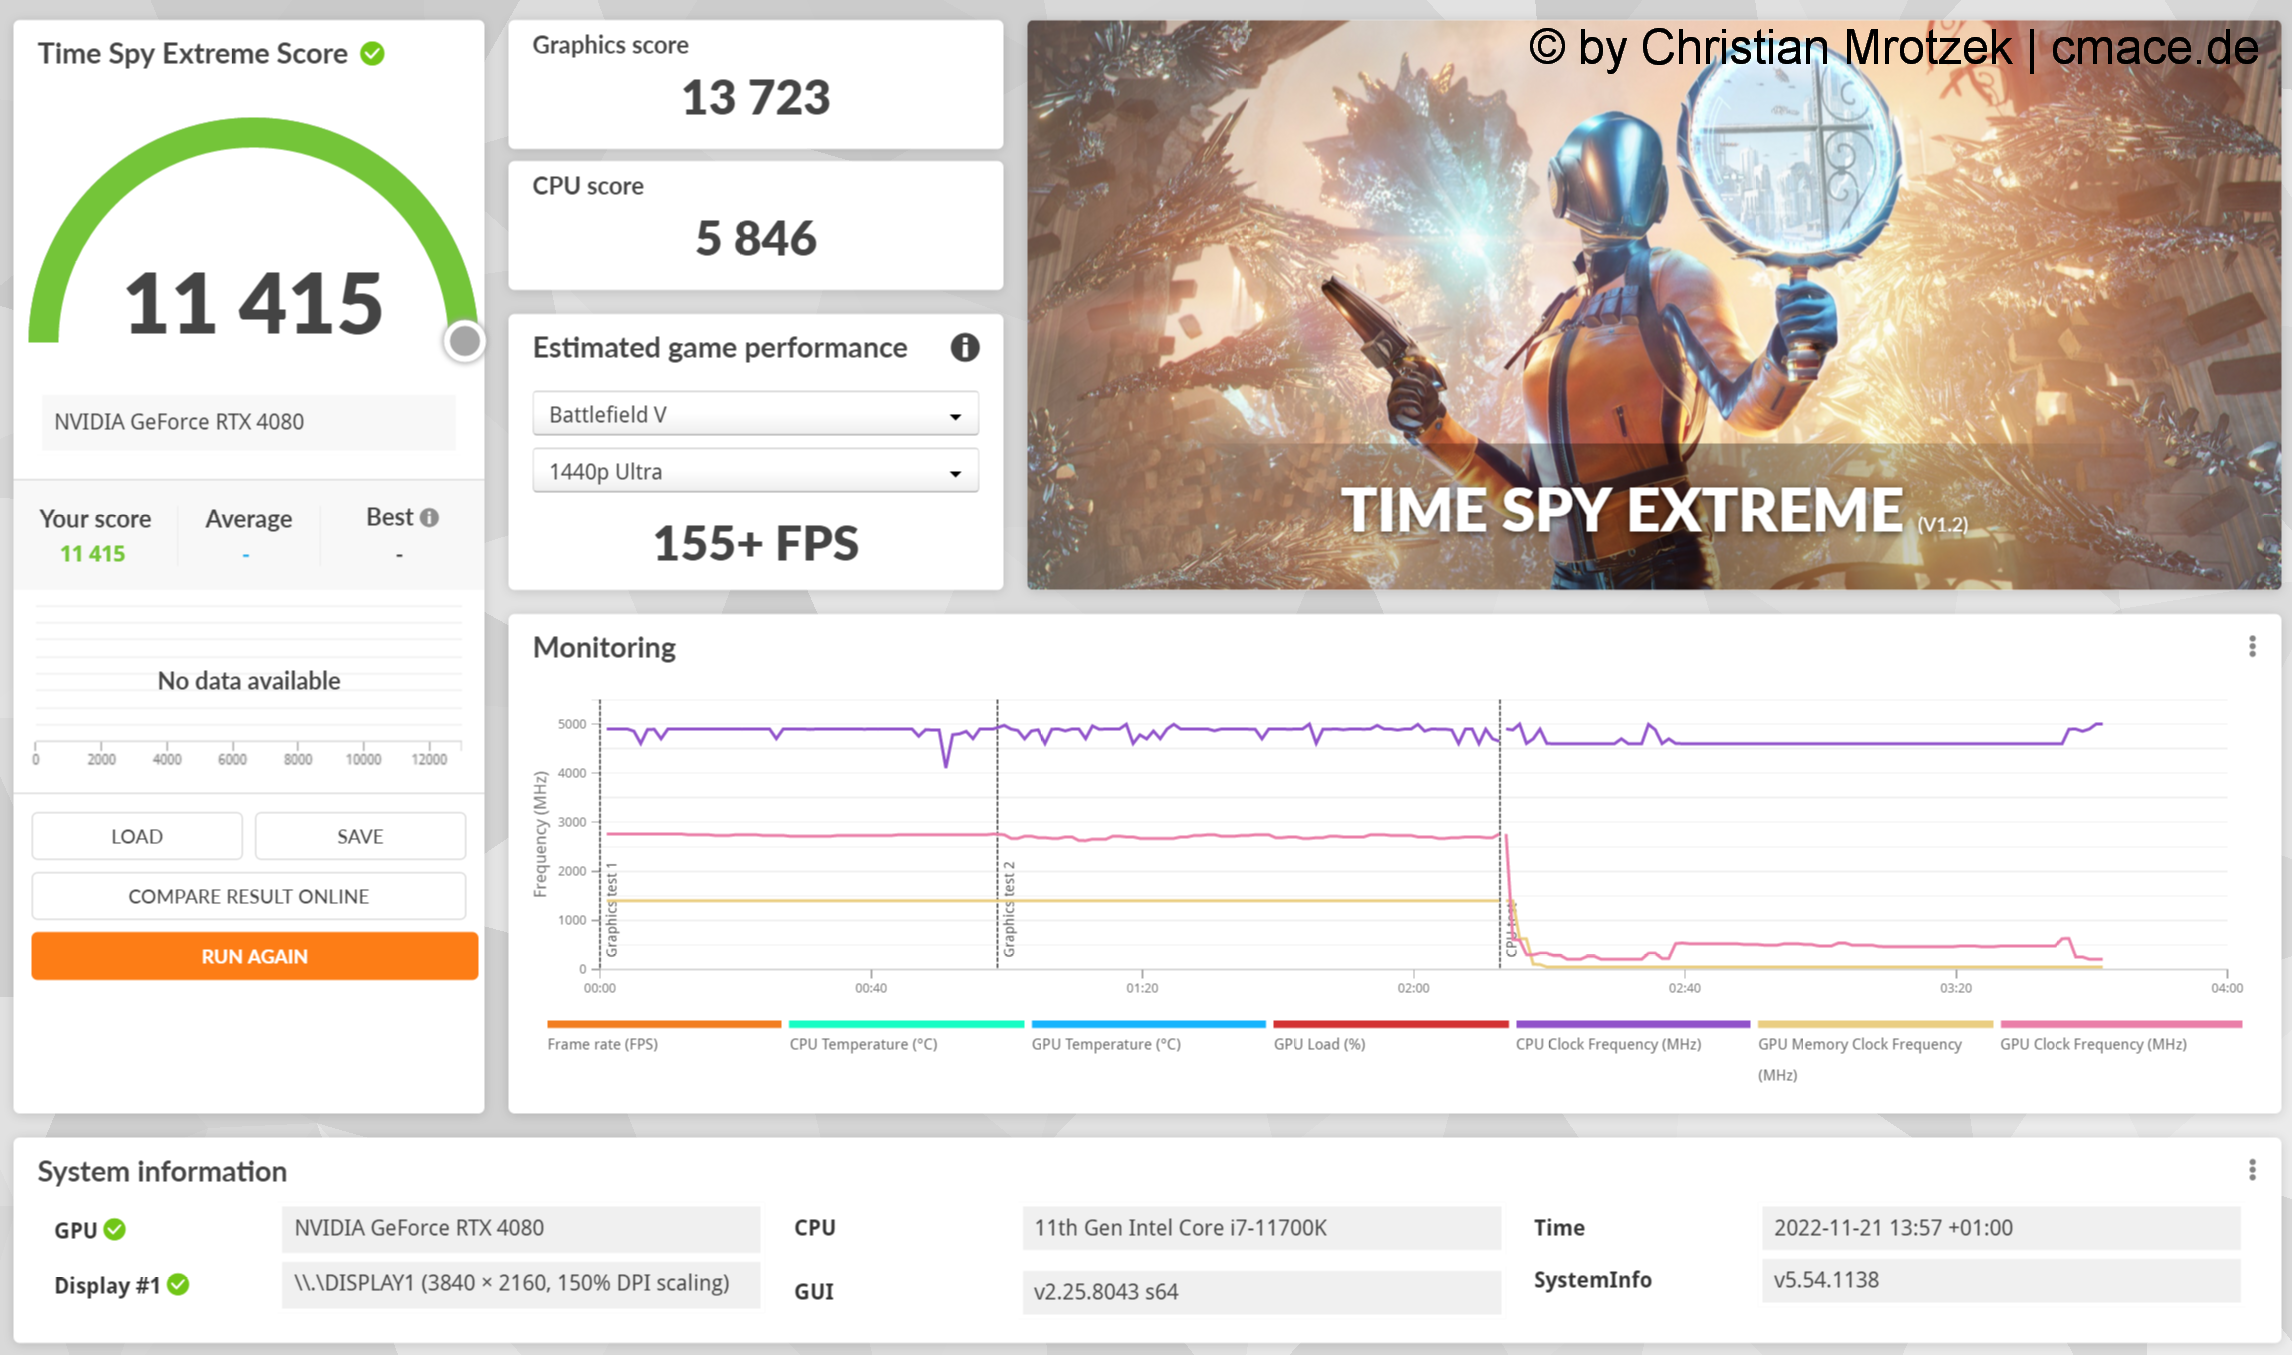Screen dimensions: 2292x1355
Task: Click the gray gauge knob on score arc
Action: pos(464,341)
